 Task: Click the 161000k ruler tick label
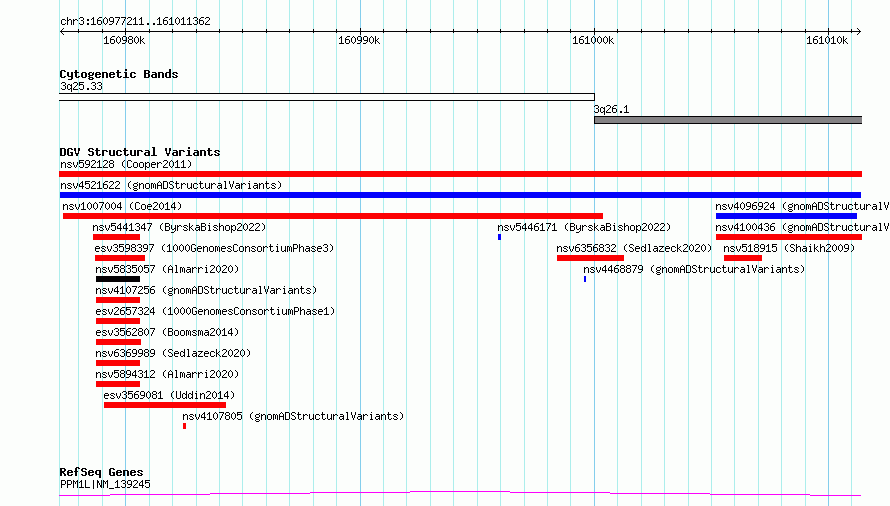click(x=593, y=40)
